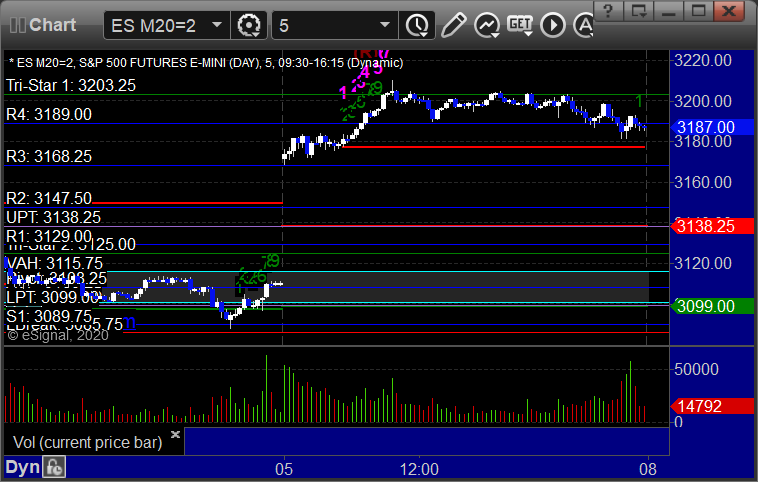Click the Chart title label
Screen dimensions: 758x482
pos(52,25)
